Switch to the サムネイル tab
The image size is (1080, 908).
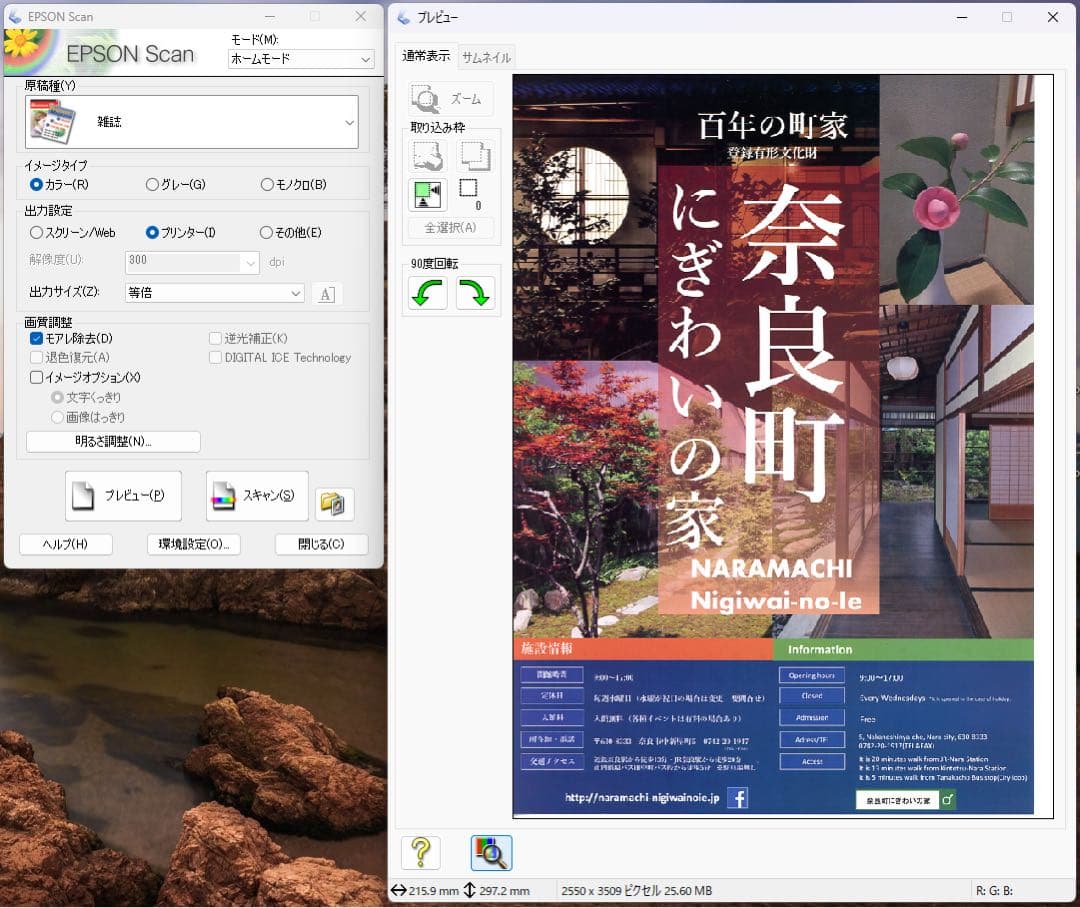click(486, 57)
